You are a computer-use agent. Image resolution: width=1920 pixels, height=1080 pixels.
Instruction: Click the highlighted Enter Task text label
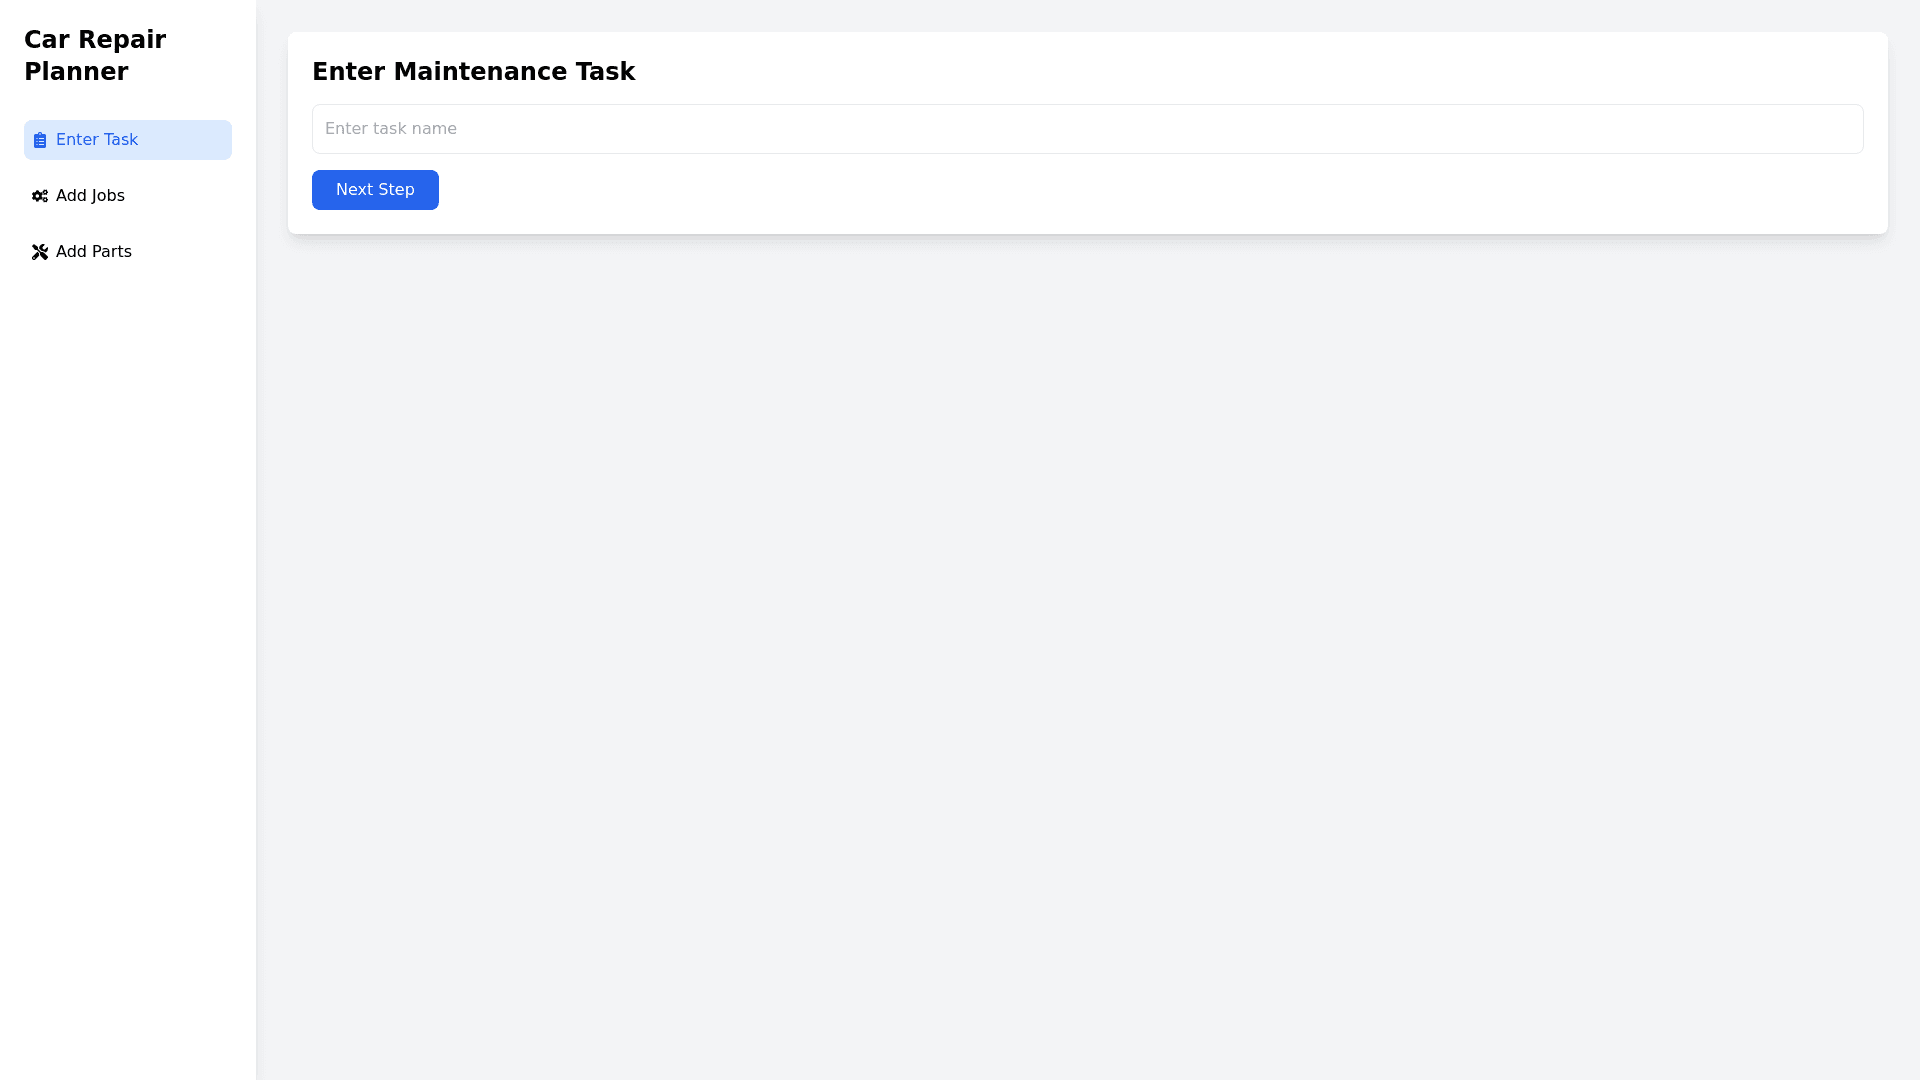(97, 140)
